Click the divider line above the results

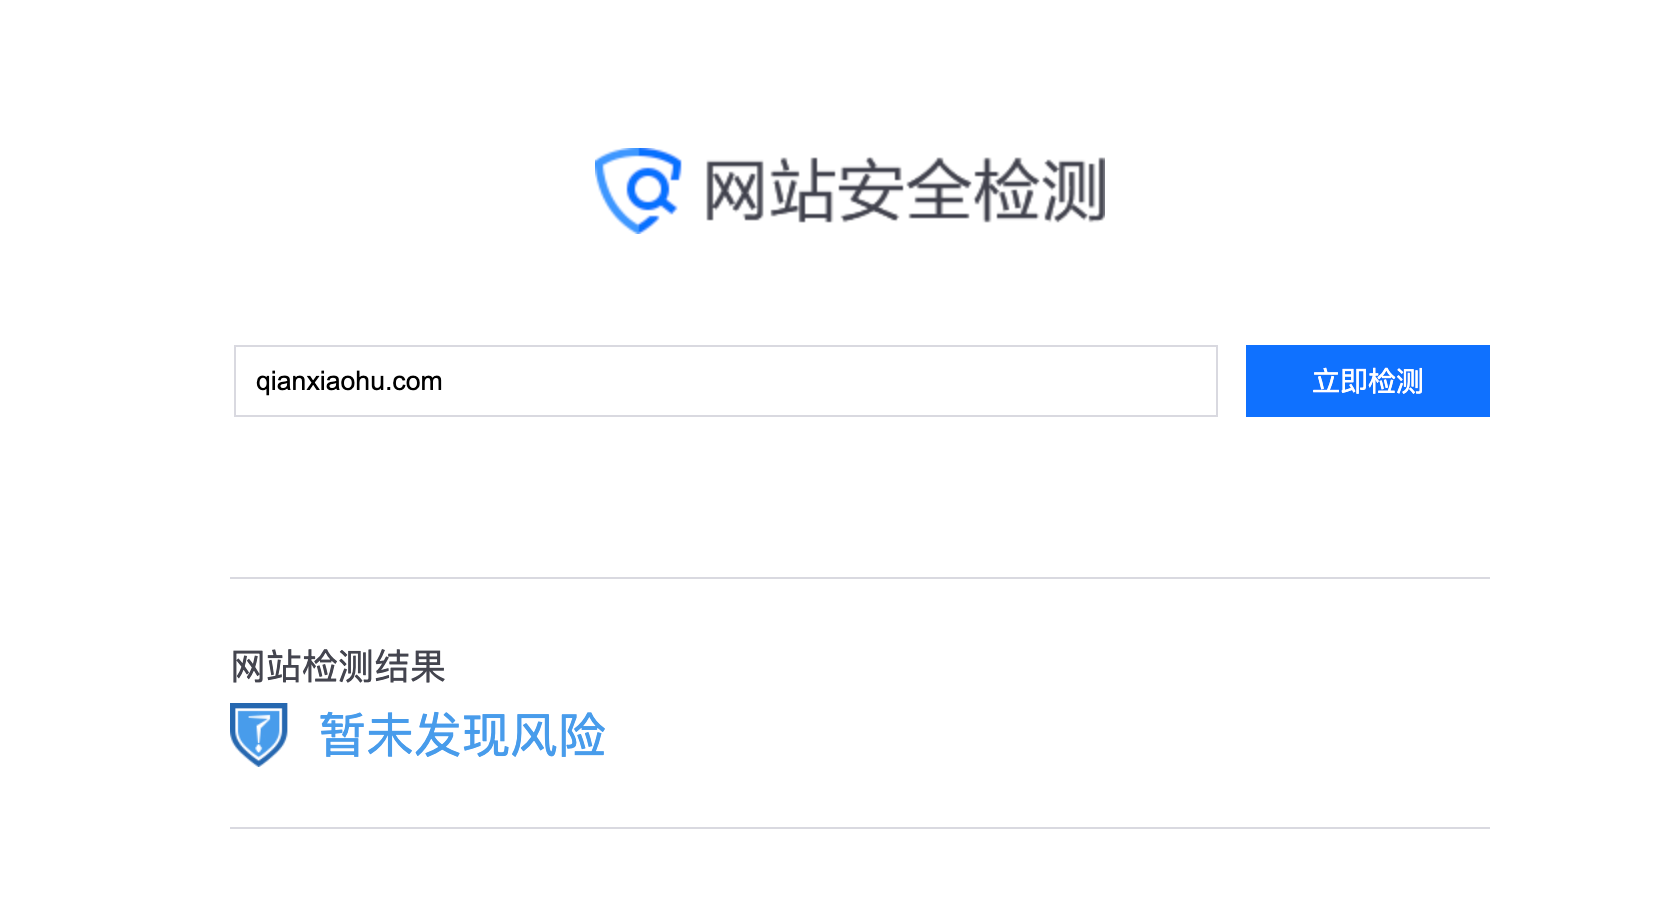pyautogui.click(x=860, y=578)
